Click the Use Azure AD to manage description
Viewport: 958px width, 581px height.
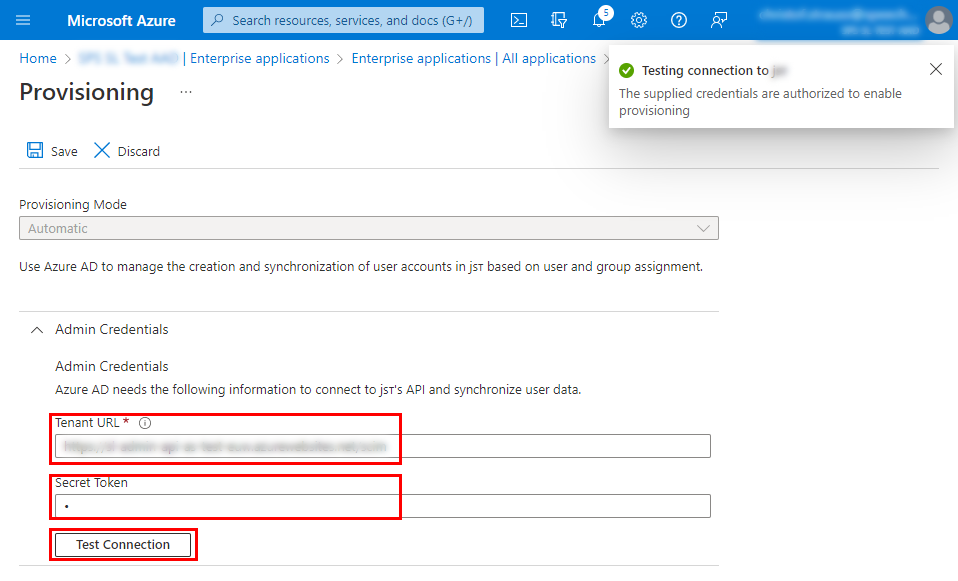coord(361,267)
